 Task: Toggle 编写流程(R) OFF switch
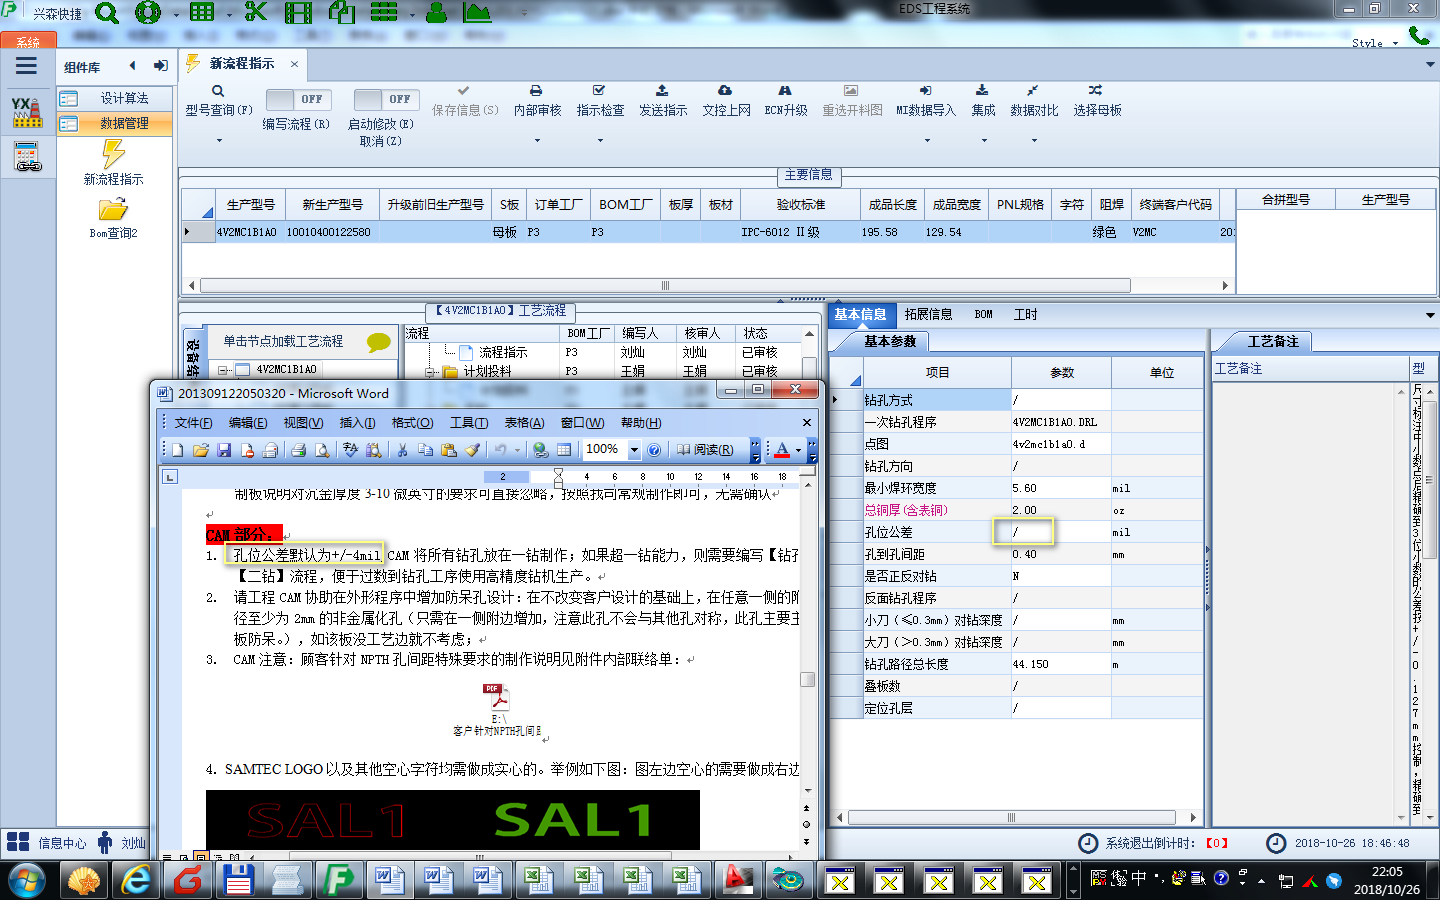click(299, 99)
